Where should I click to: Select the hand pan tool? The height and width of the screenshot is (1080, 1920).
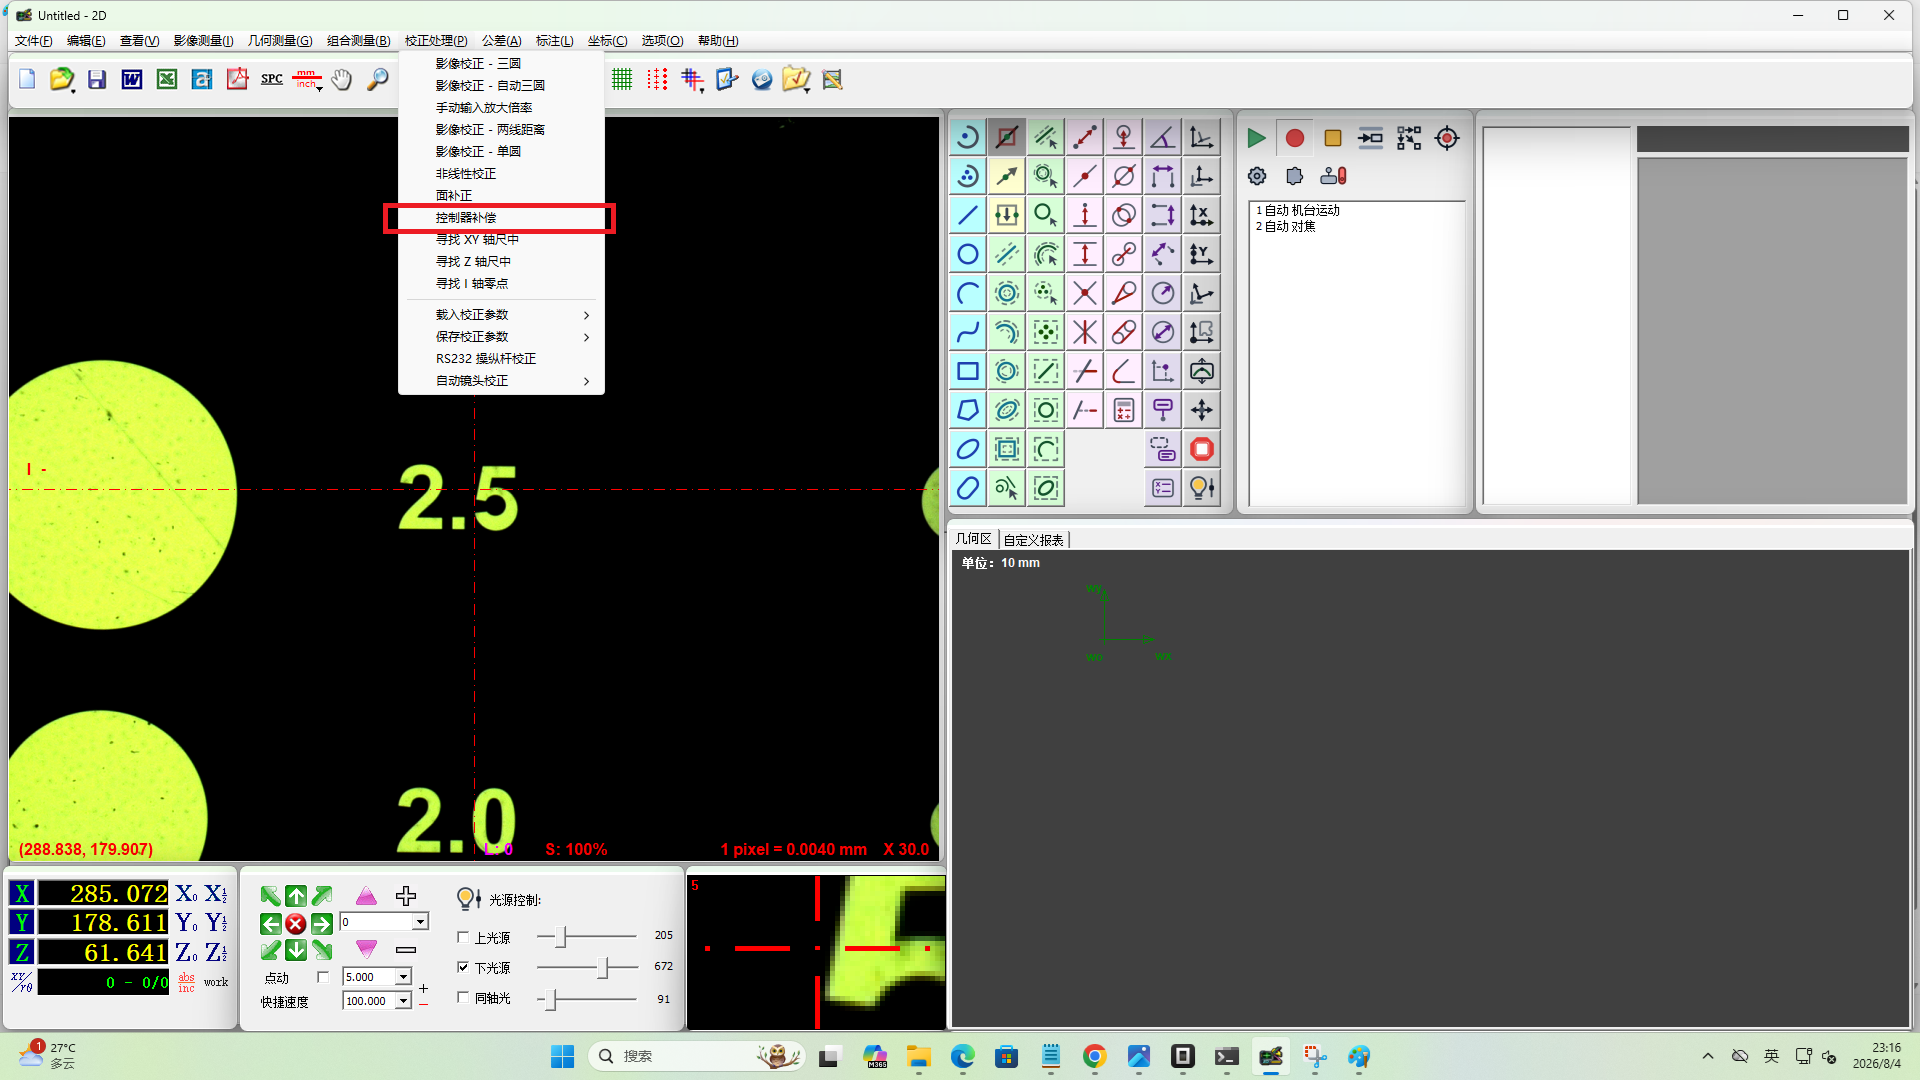342,79
